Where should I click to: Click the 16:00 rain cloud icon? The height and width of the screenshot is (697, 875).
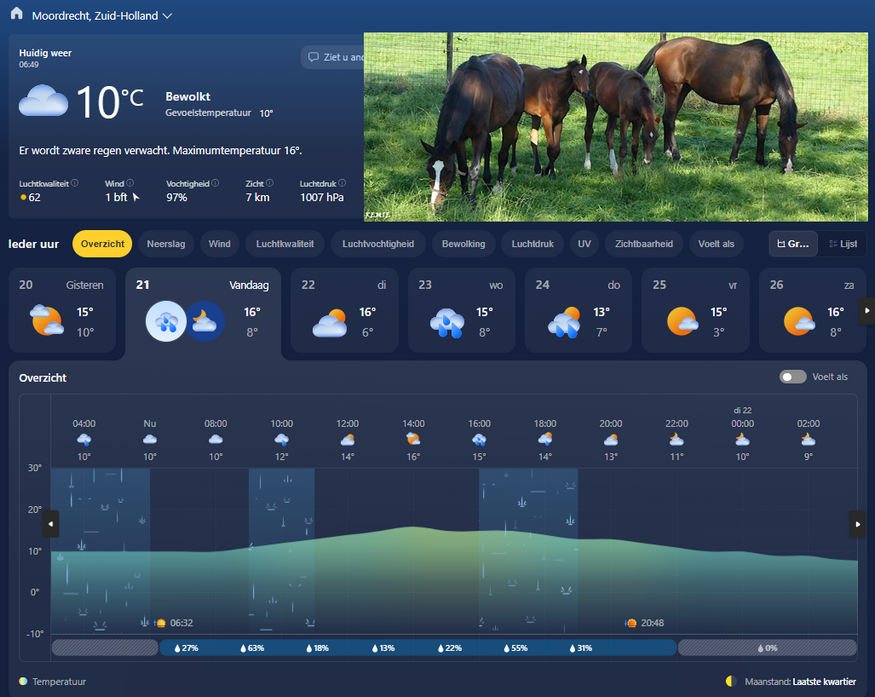[479, 439]
